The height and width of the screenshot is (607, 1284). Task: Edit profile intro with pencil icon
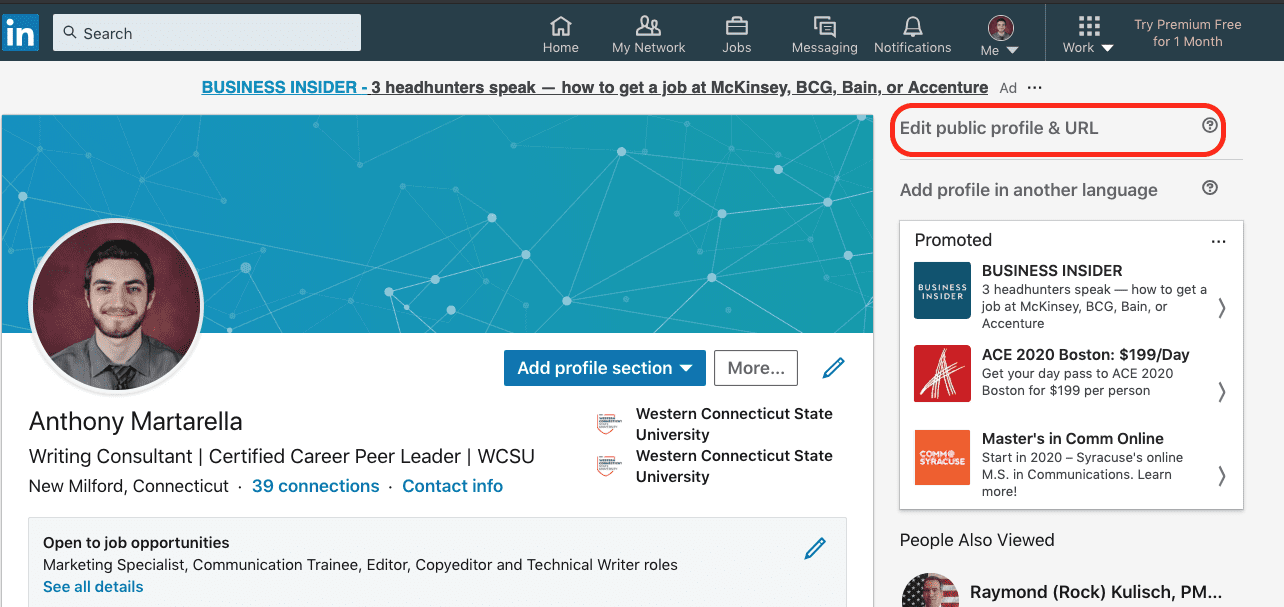pos(833,368)
